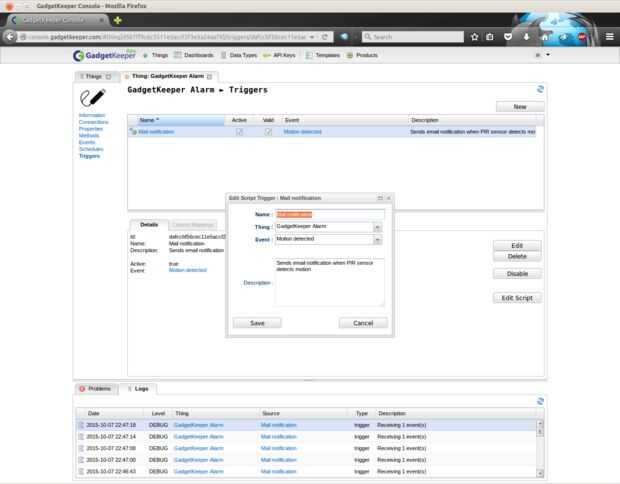Click the trigger icon beside Mail notification row
This screenshot has height=484, width=620.
(133, 131)
